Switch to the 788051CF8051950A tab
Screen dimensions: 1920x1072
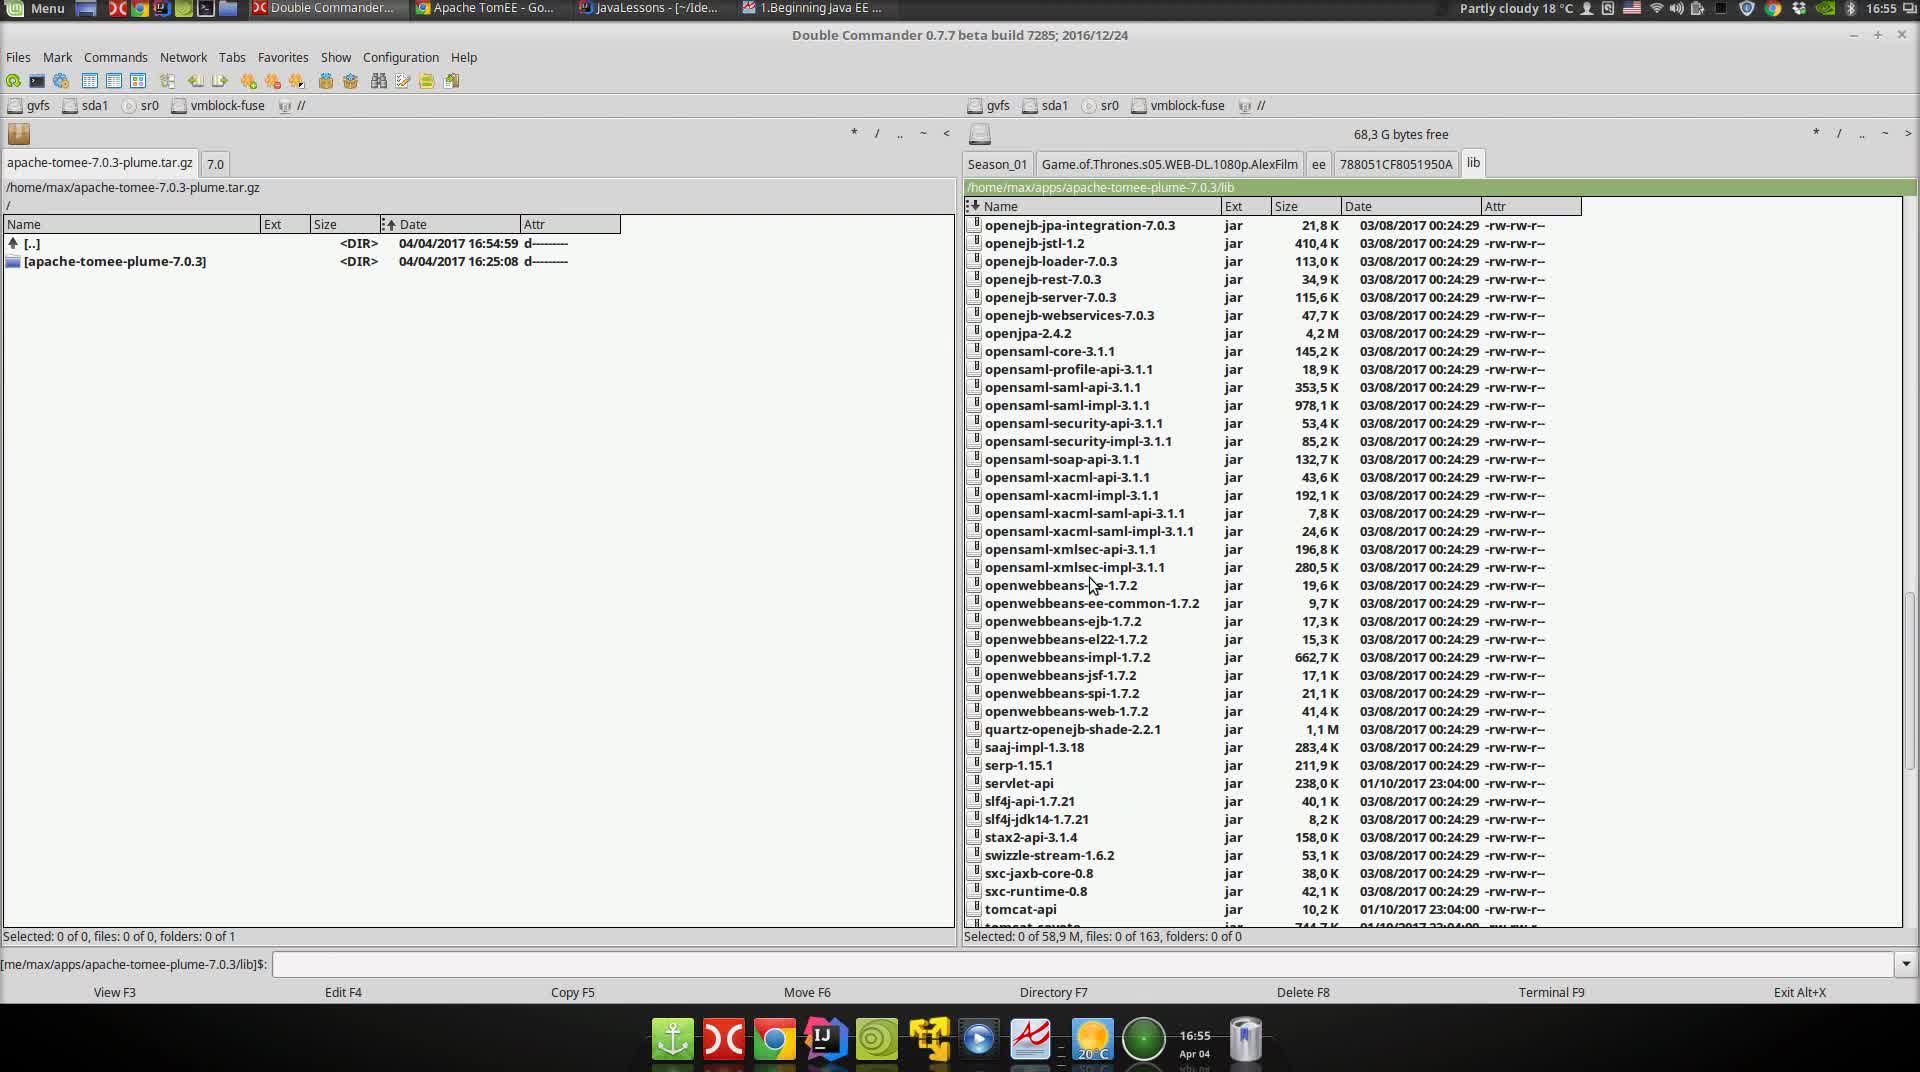1396,164
